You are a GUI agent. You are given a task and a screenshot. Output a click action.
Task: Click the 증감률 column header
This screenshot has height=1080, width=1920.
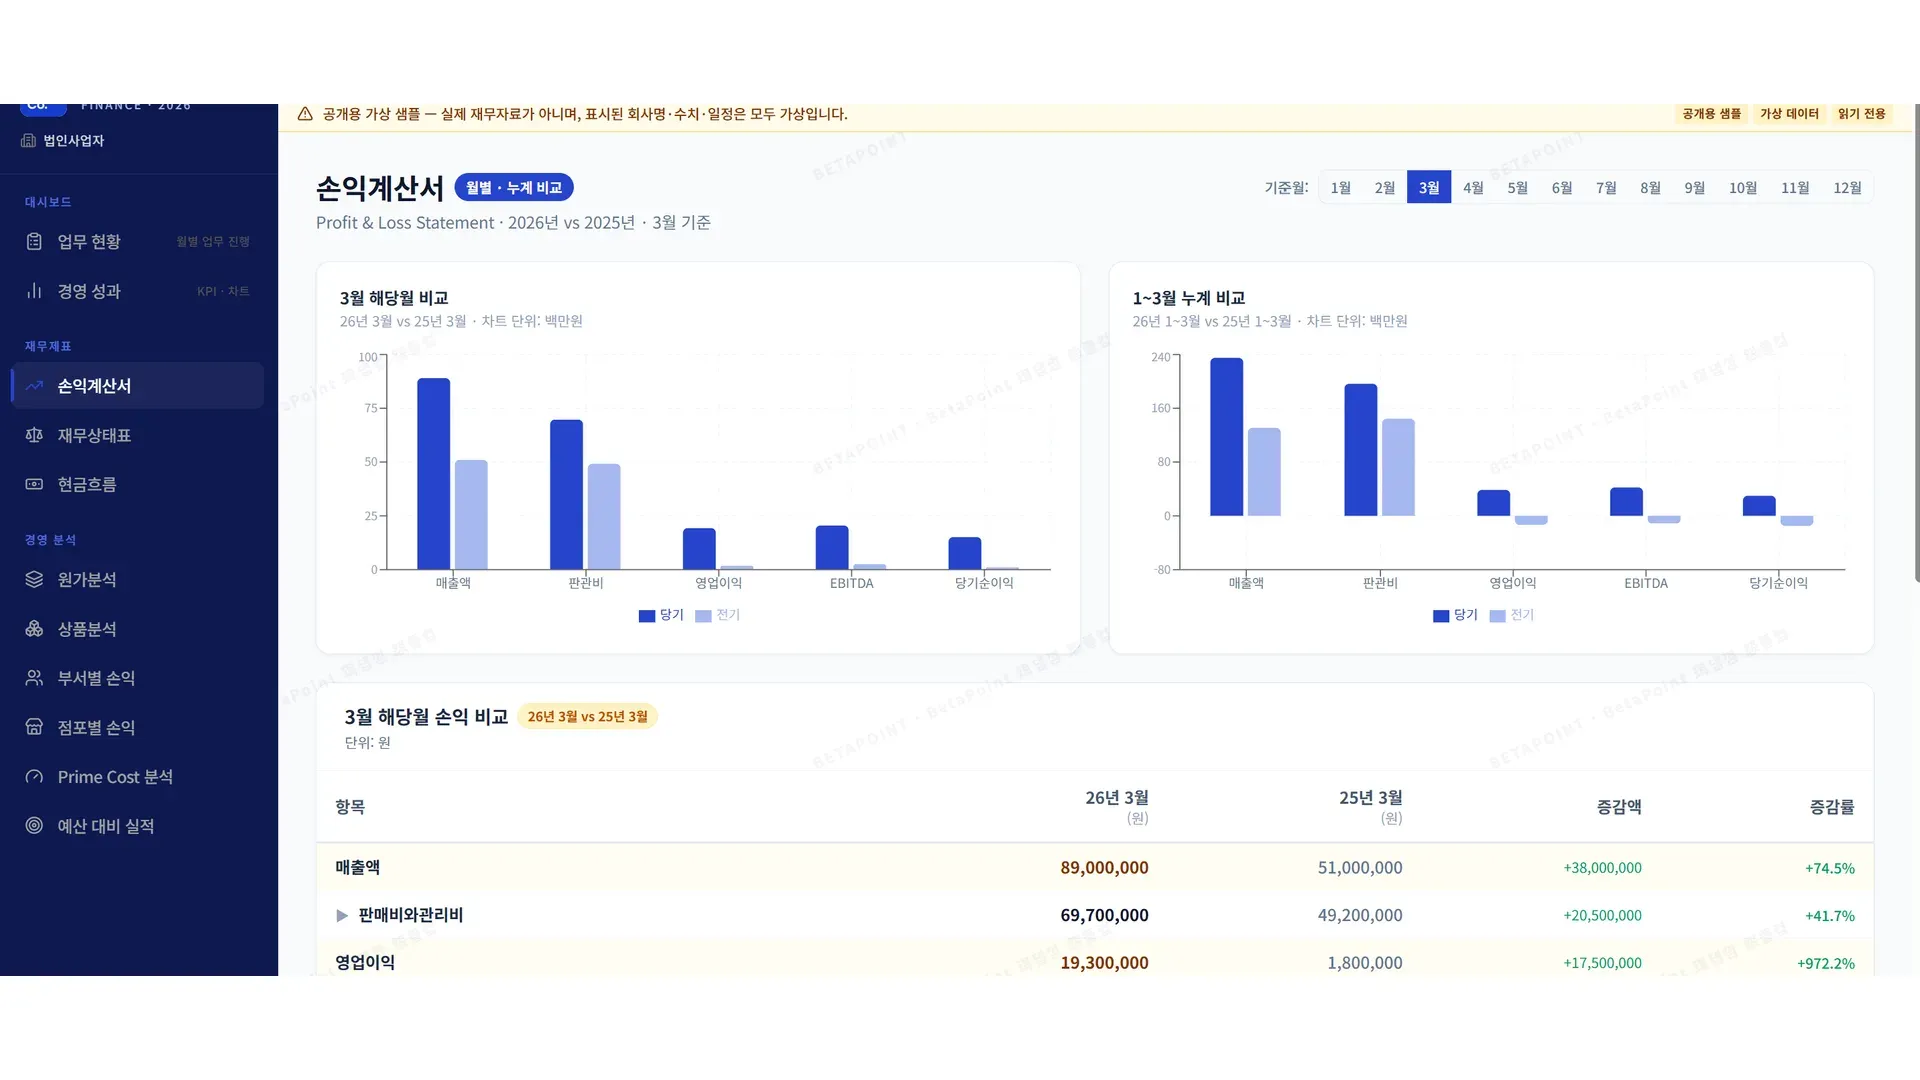pos(1832,807)
